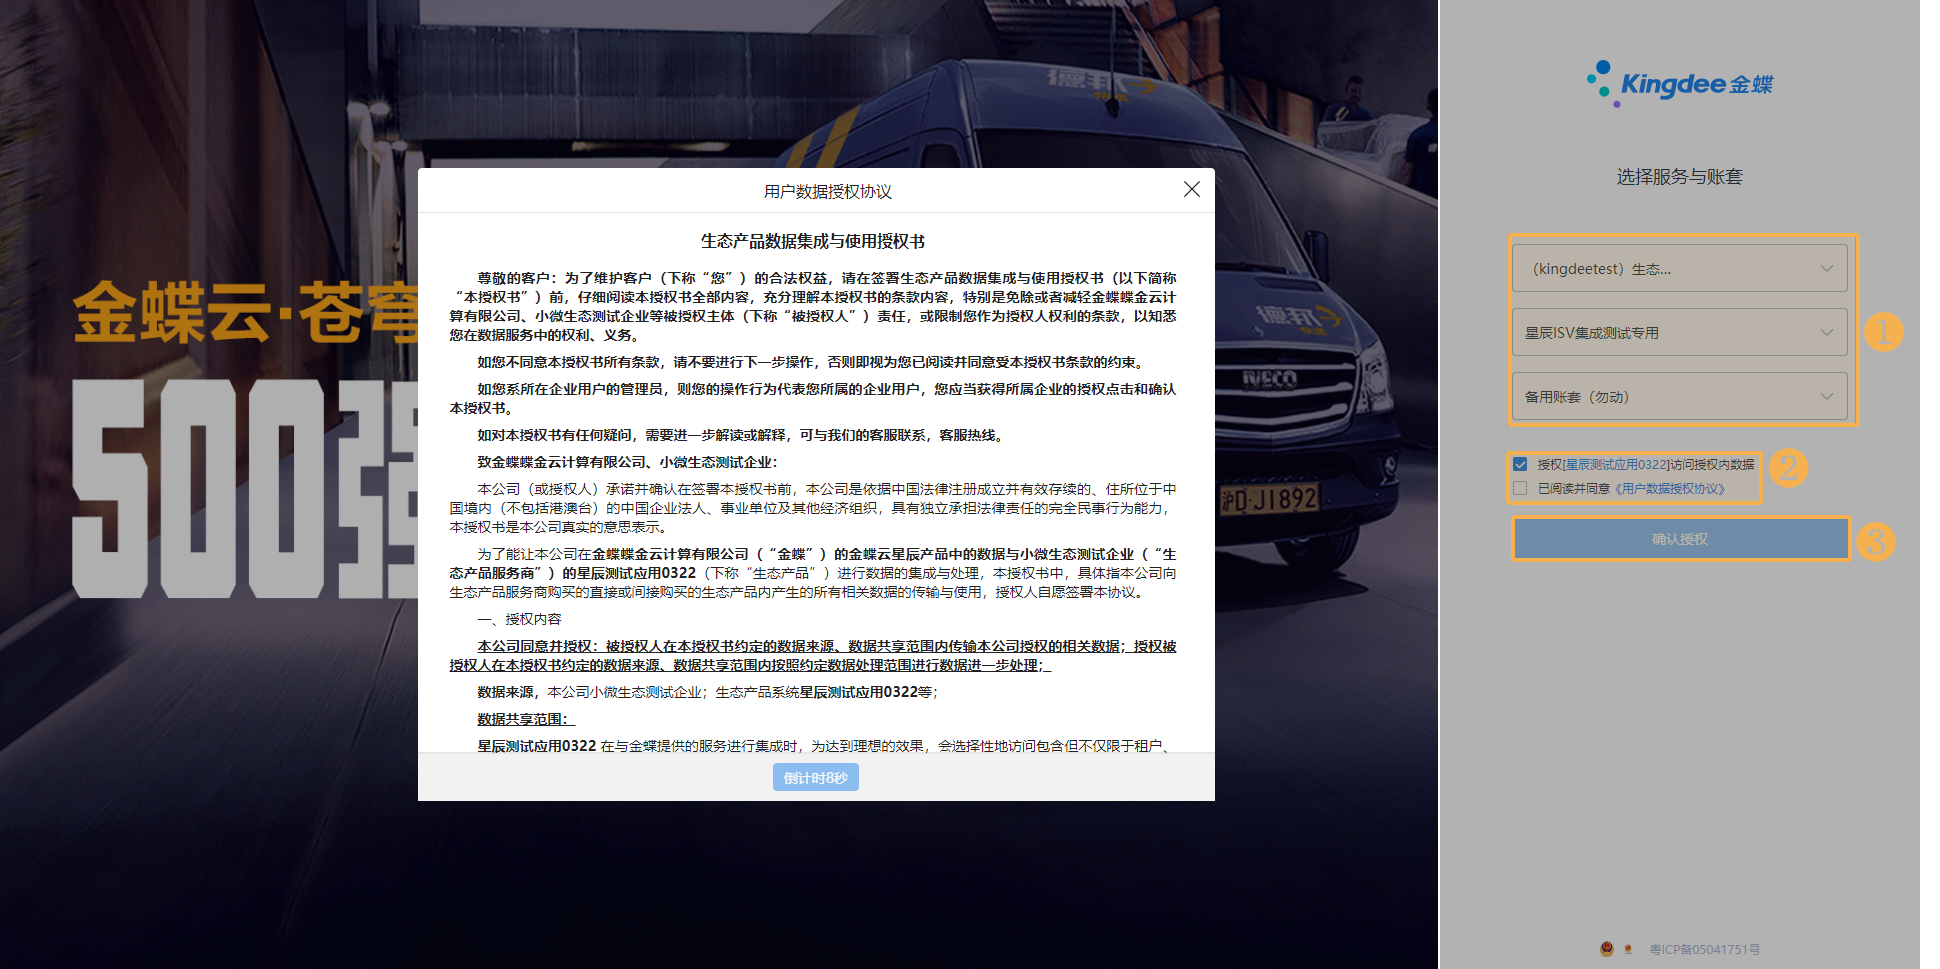Click the 倒计时8秒 countdown button
The height and width of the screenshot is (969, 1940).
pos(816,777)
